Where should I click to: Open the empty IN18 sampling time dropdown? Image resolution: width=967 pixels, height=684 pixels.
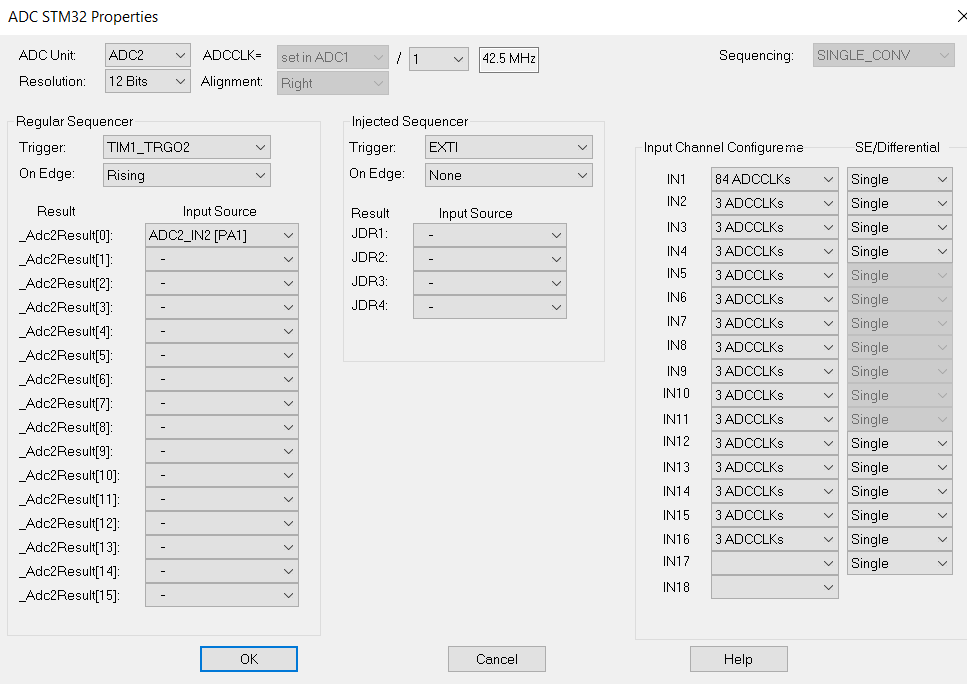[x=775, y=588]
